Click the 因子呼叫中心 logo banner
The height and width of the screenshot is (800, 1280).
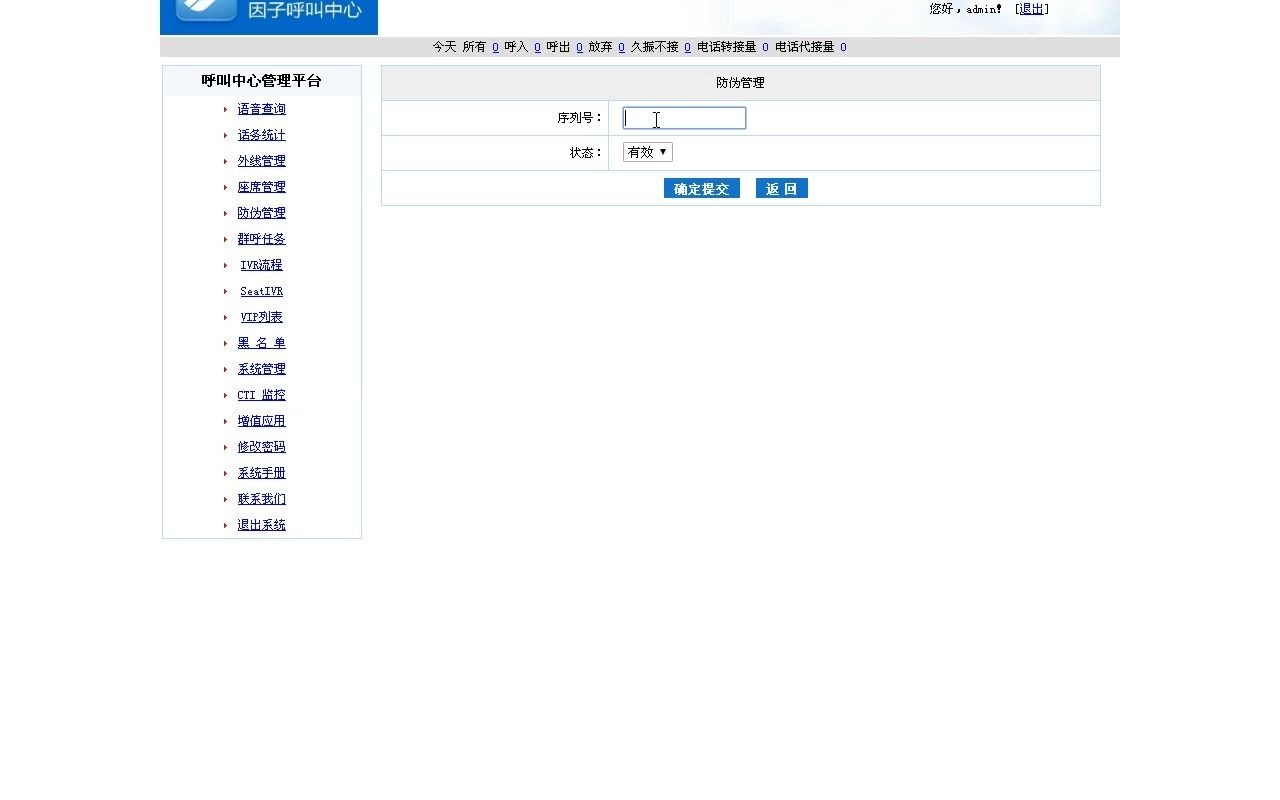269,17
